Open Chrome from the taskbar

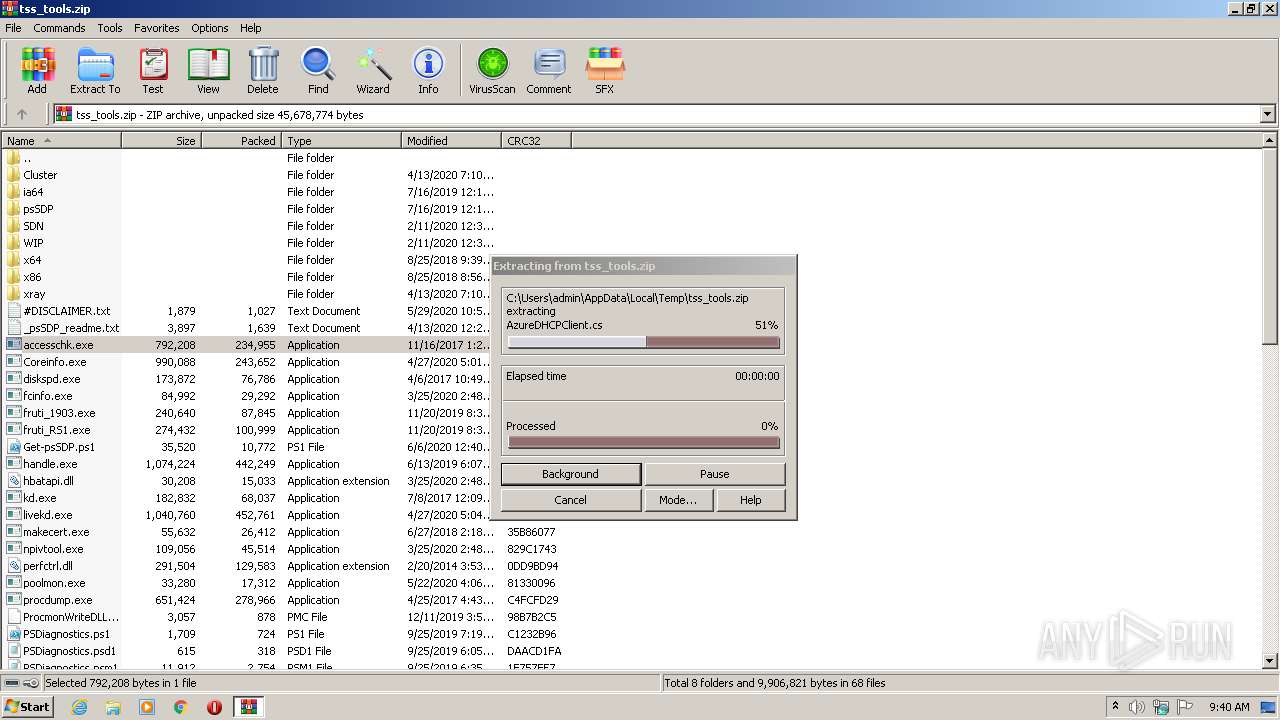click(180, 707)
